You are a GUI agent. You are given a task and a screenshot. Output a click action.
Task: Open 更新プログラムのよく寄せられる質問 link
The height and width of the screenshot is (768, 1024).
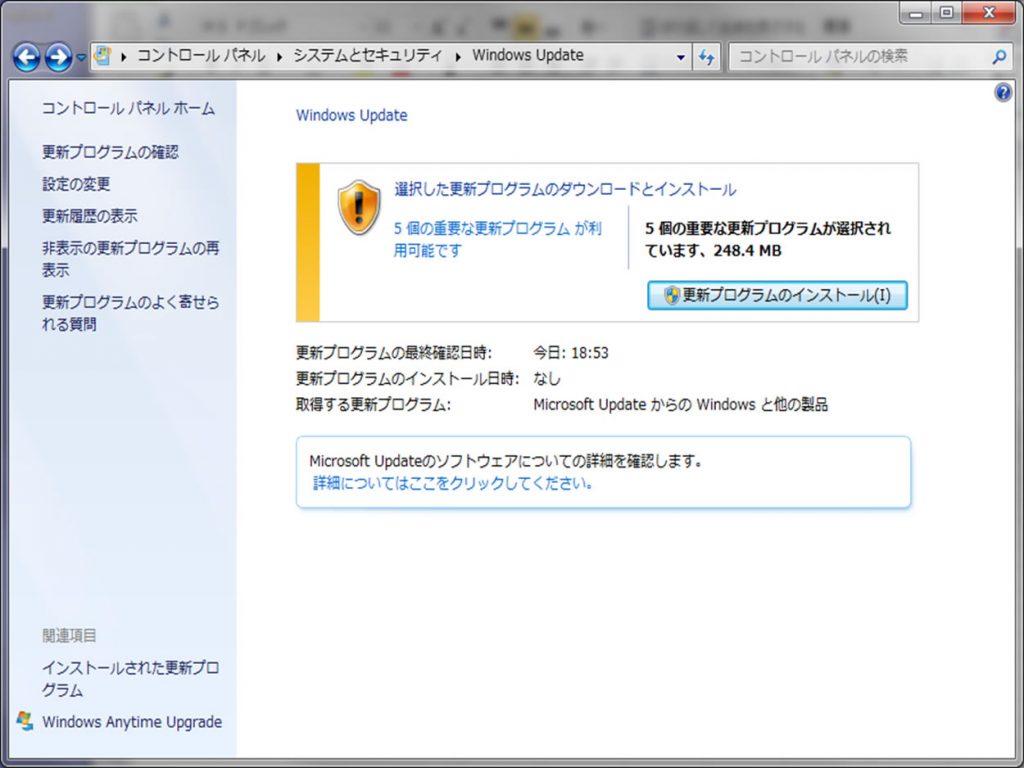(x=131, y=313)
